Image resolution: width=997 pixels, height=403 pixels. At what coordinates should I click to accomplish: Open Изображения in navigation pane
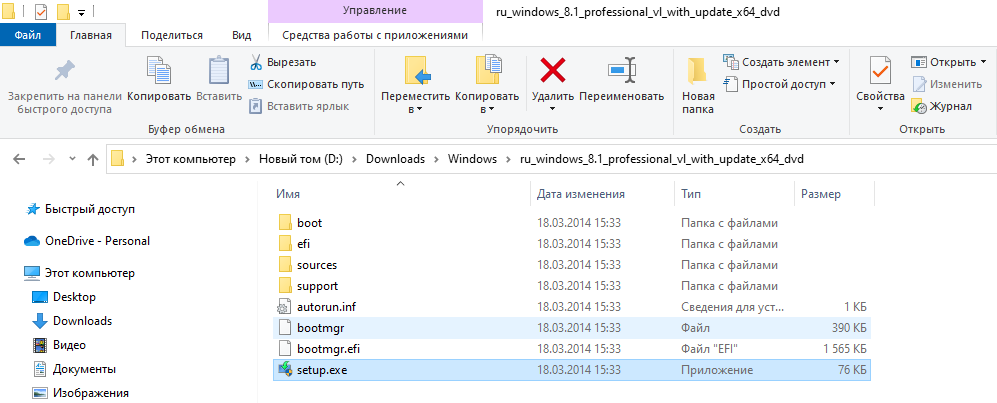[x=81, y=393]
